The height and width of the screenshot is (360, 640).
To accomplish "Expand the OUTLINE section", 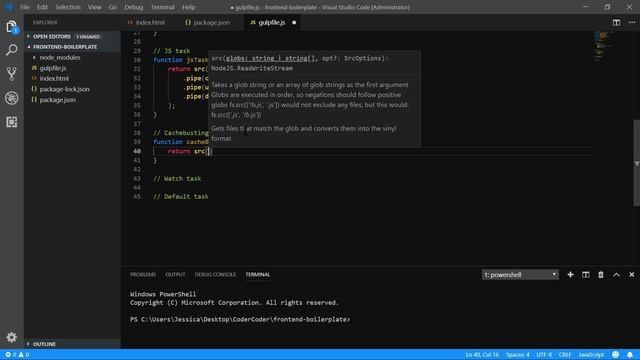I will (72, 344).
